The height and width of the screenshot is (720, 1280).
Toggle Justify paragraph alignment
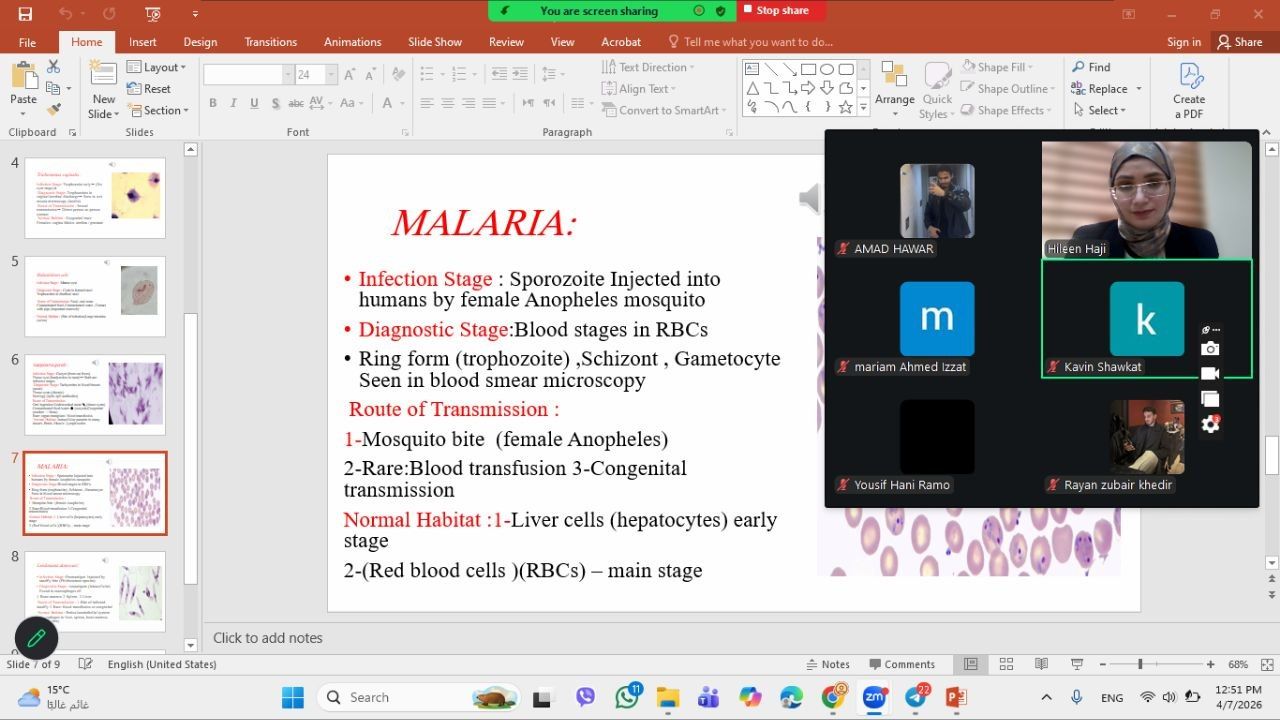point(489,103)
